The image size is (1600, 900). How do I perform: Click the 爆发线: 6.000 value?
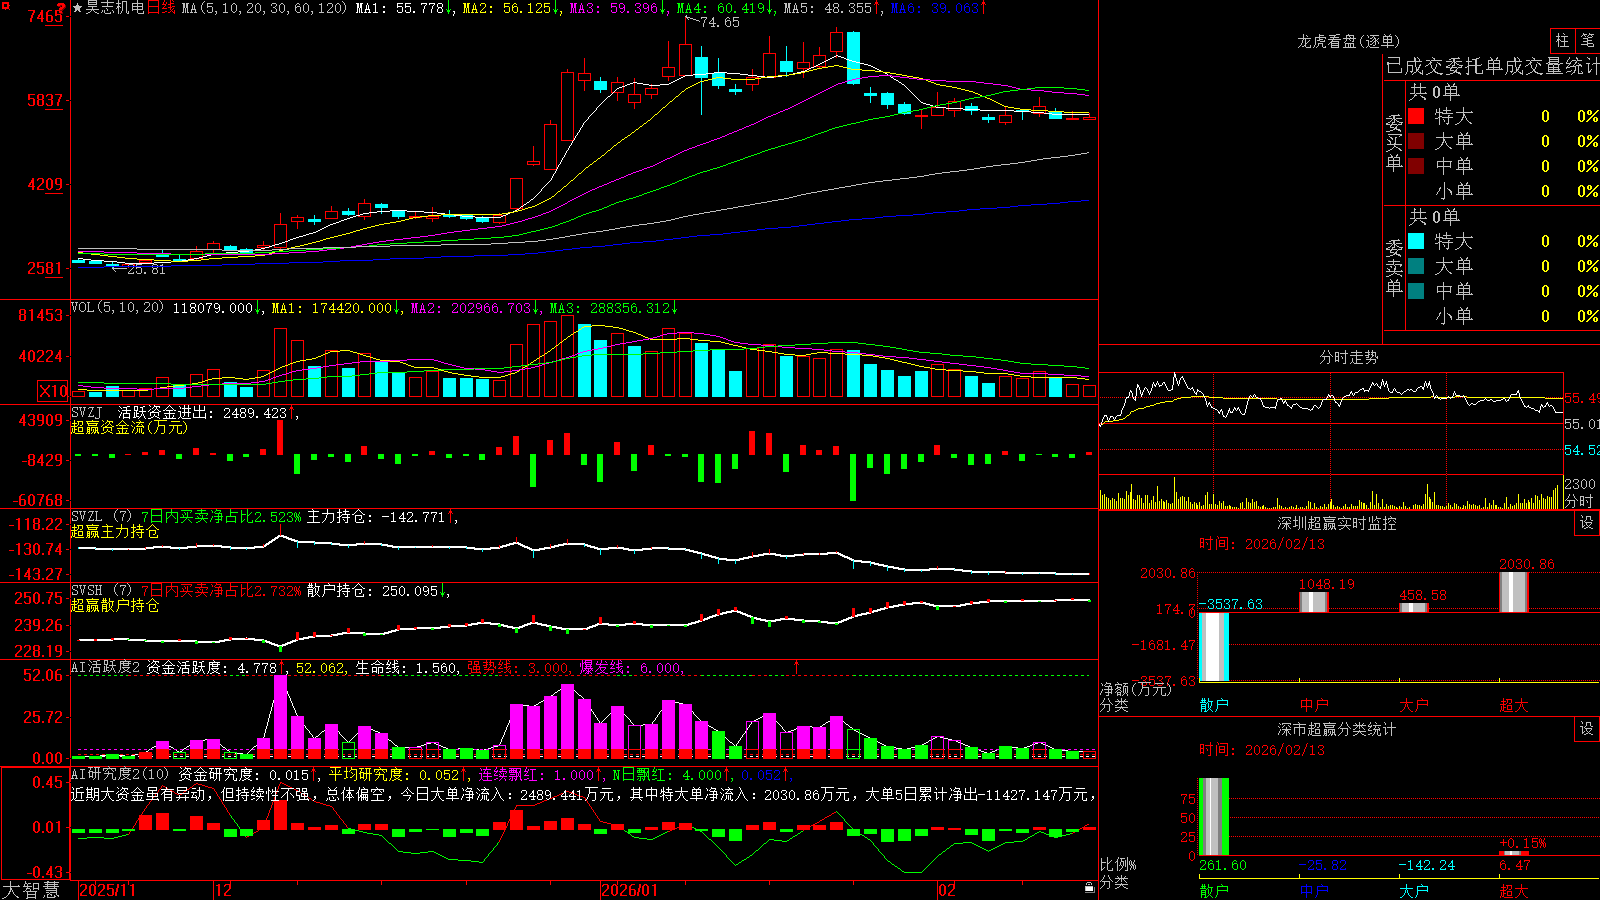tap(630, 667)
